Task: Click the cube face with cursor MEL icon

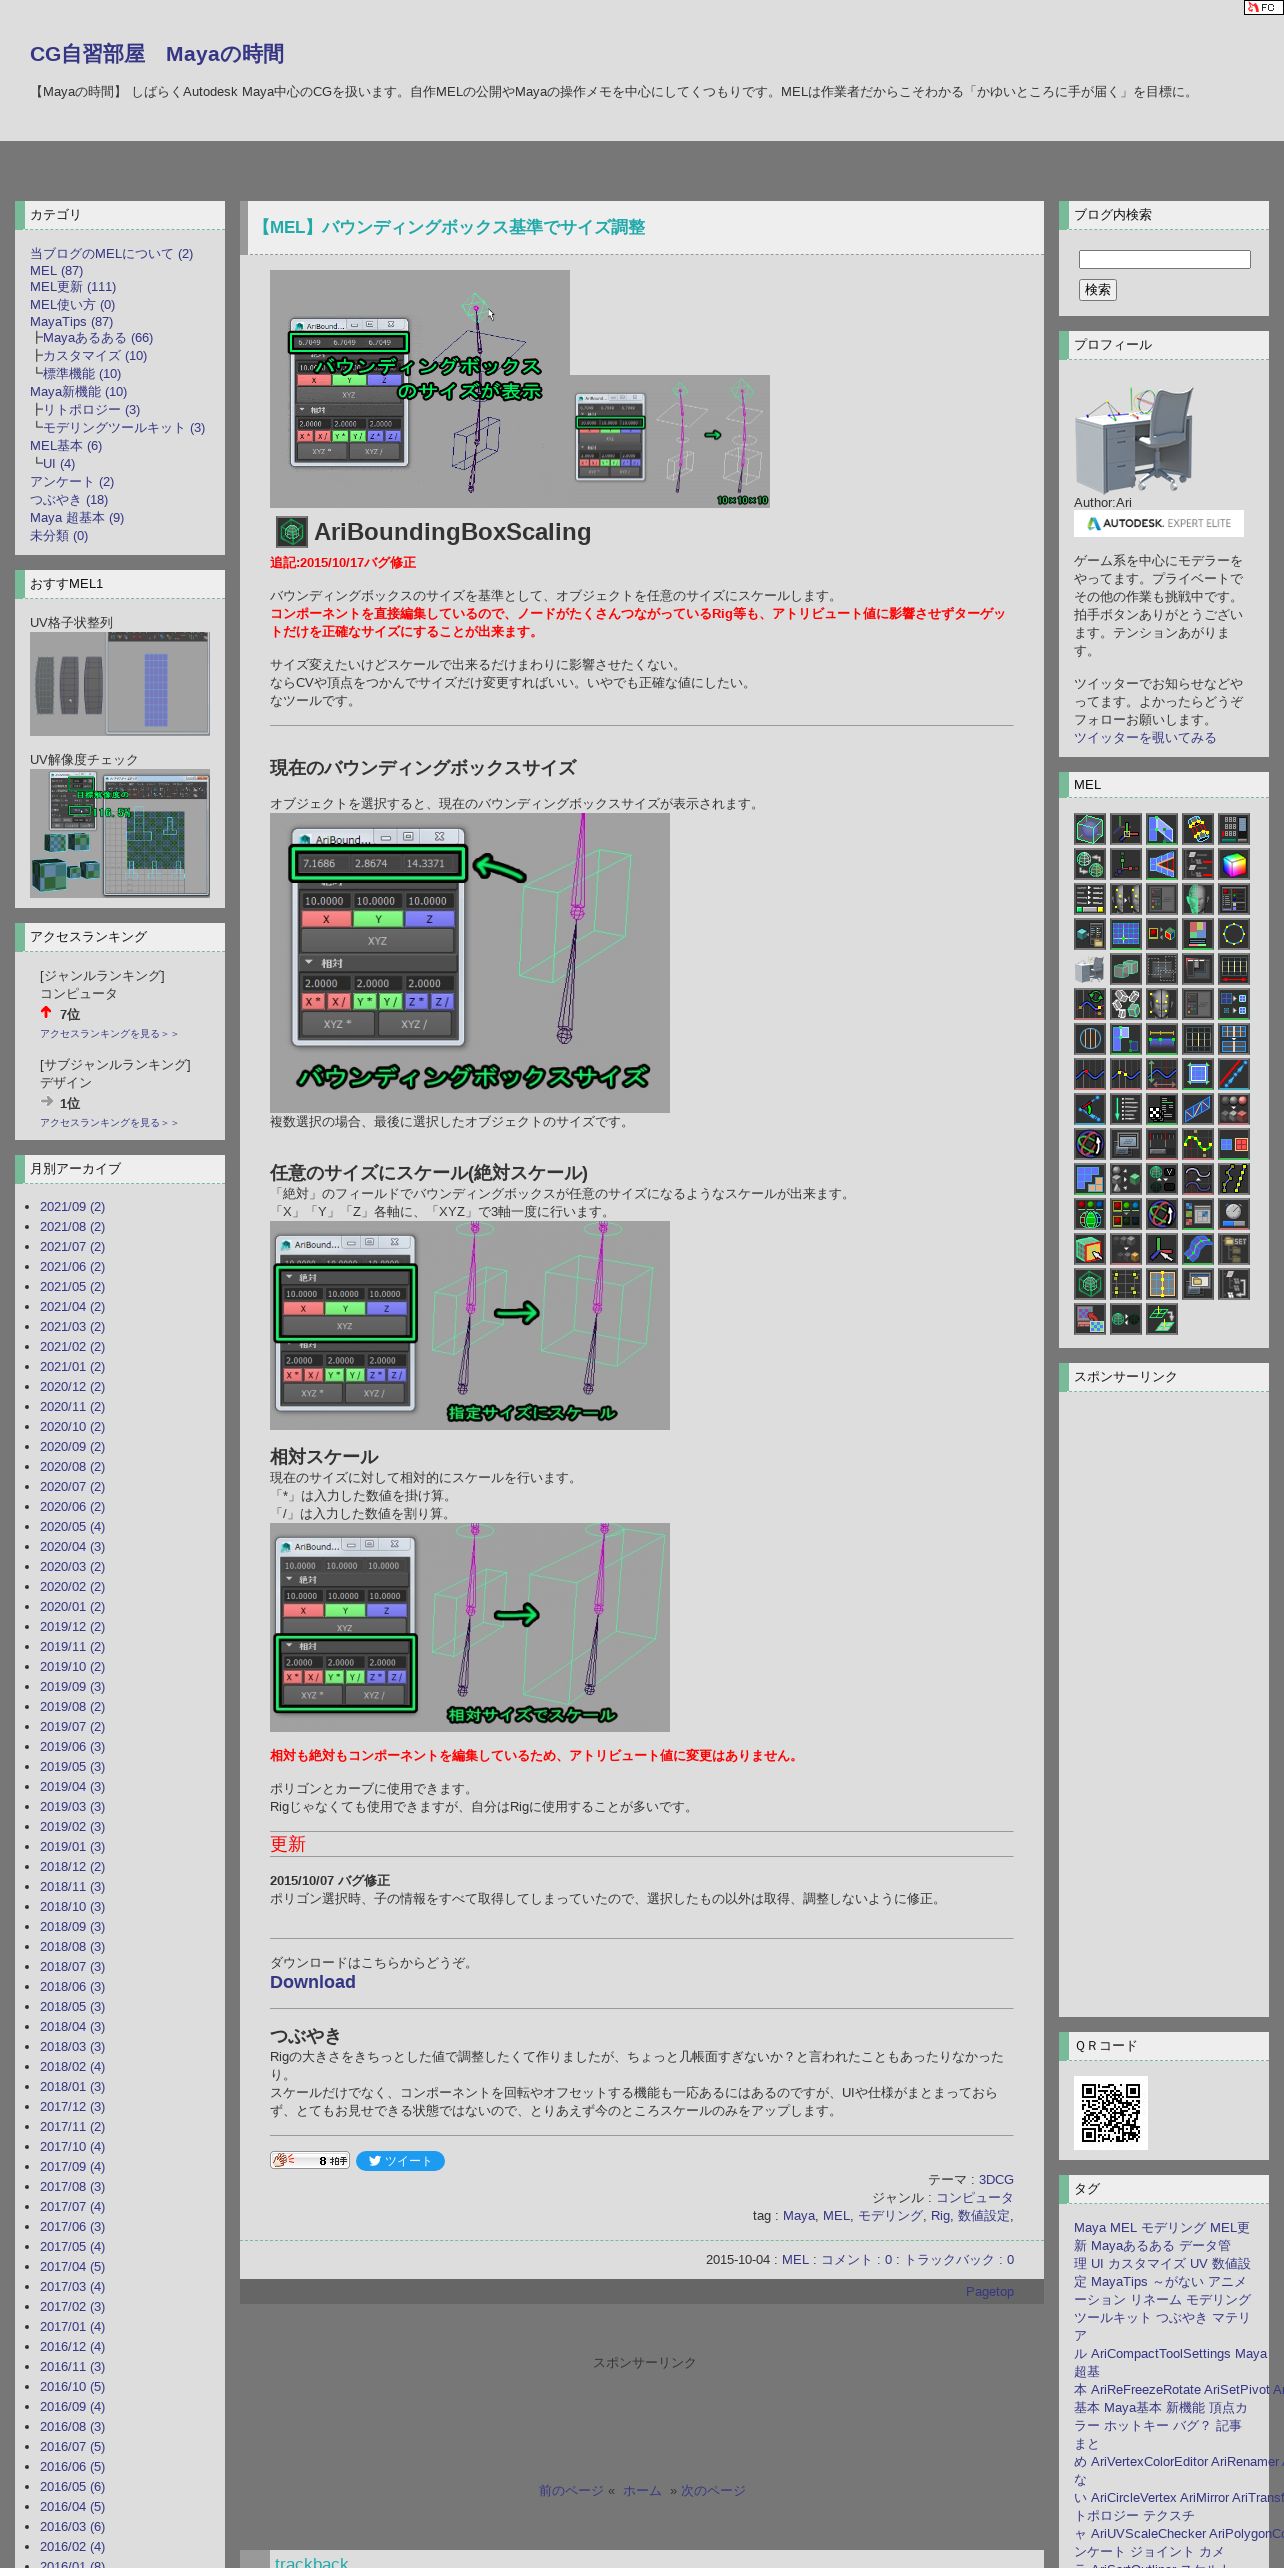Action: tap(1090, 1249)
